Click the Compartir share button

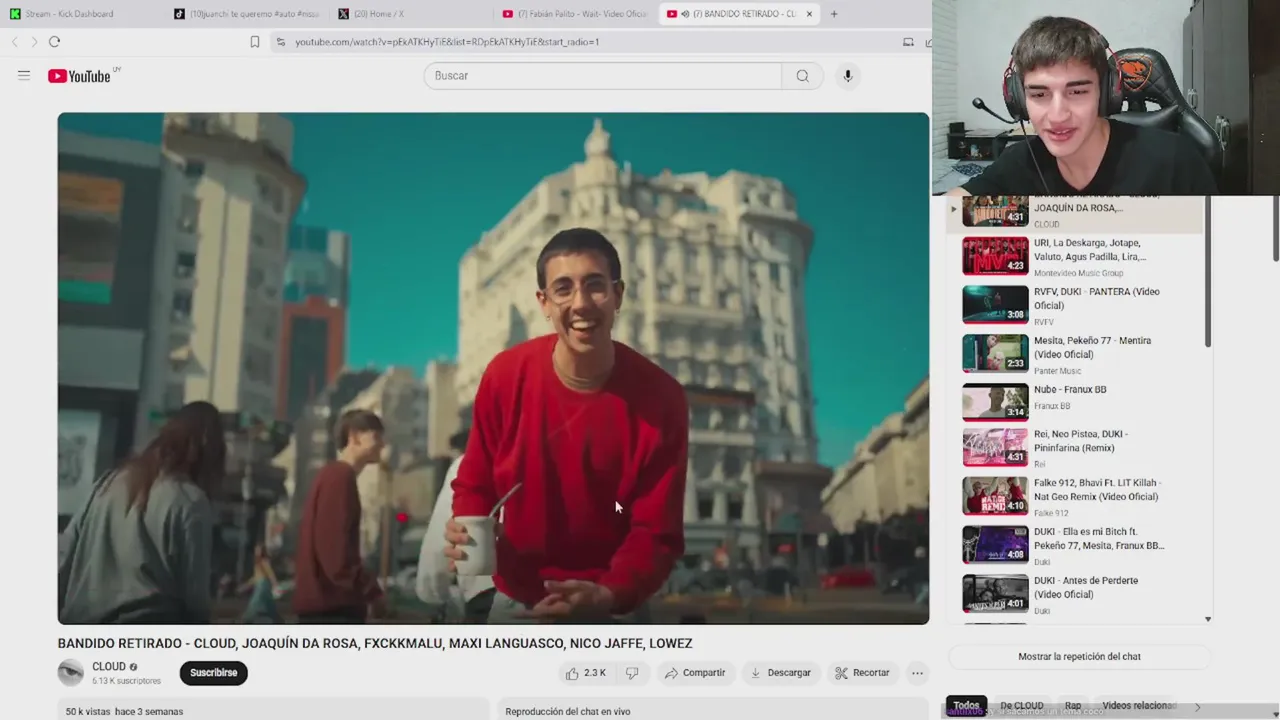coord(695,673)
